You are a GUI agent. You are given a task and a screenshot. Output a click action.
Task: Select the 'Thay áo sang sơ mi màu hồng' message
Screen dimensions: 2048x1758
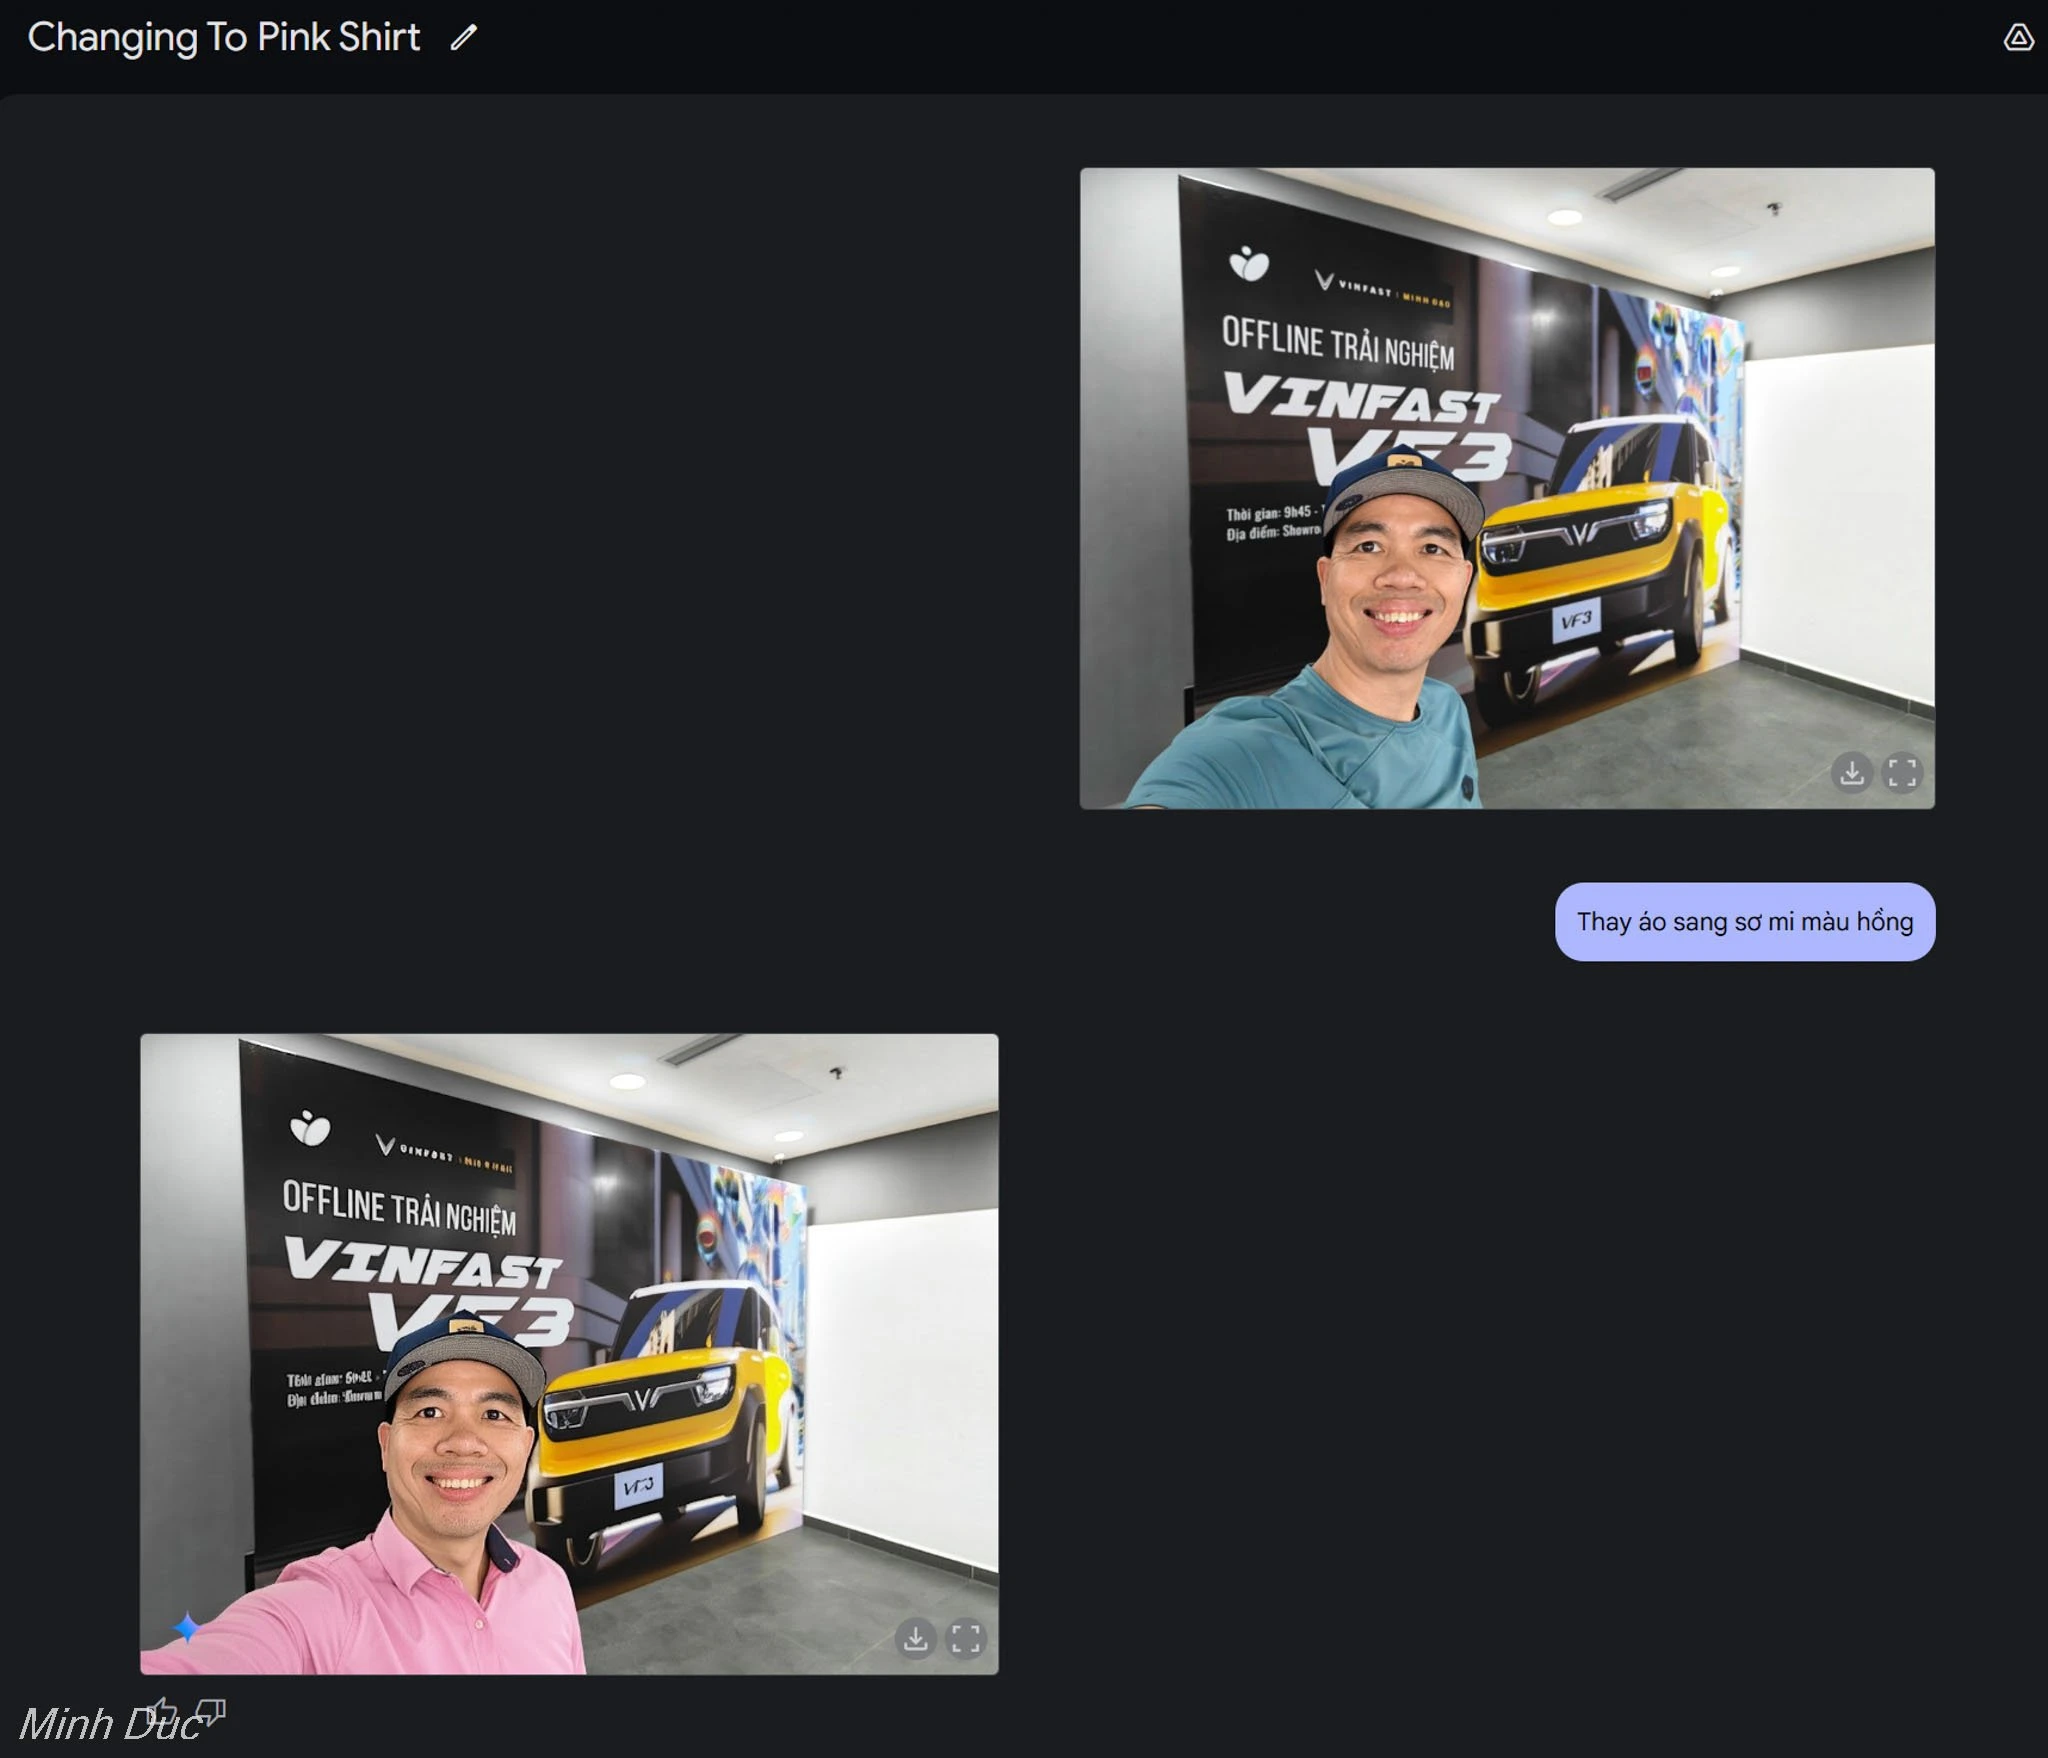[1745, 922]
